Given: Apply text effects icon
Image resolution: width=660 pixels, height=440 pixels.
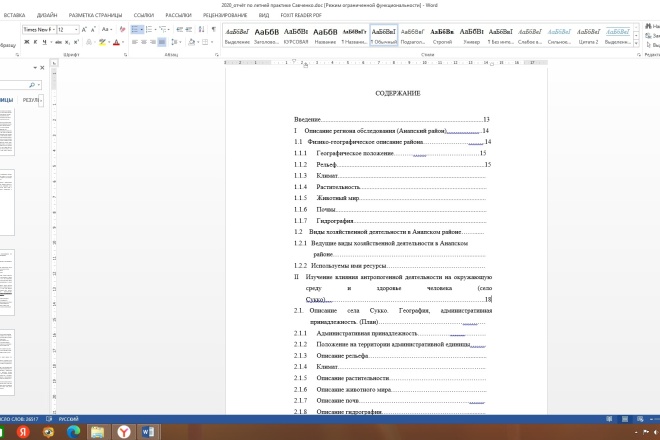Looking at the screenshot, I should click(x=89, y=42).
